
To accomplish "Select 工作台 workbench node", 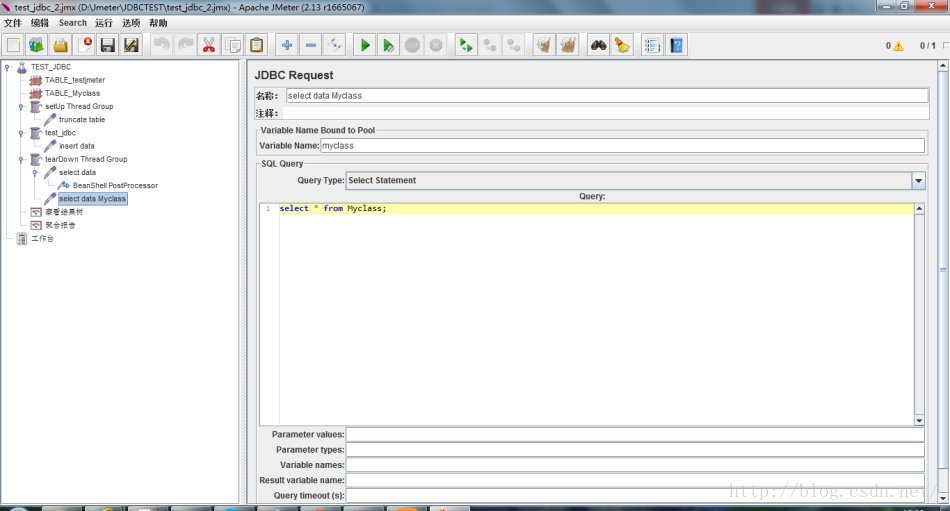I will pos(42,239).
